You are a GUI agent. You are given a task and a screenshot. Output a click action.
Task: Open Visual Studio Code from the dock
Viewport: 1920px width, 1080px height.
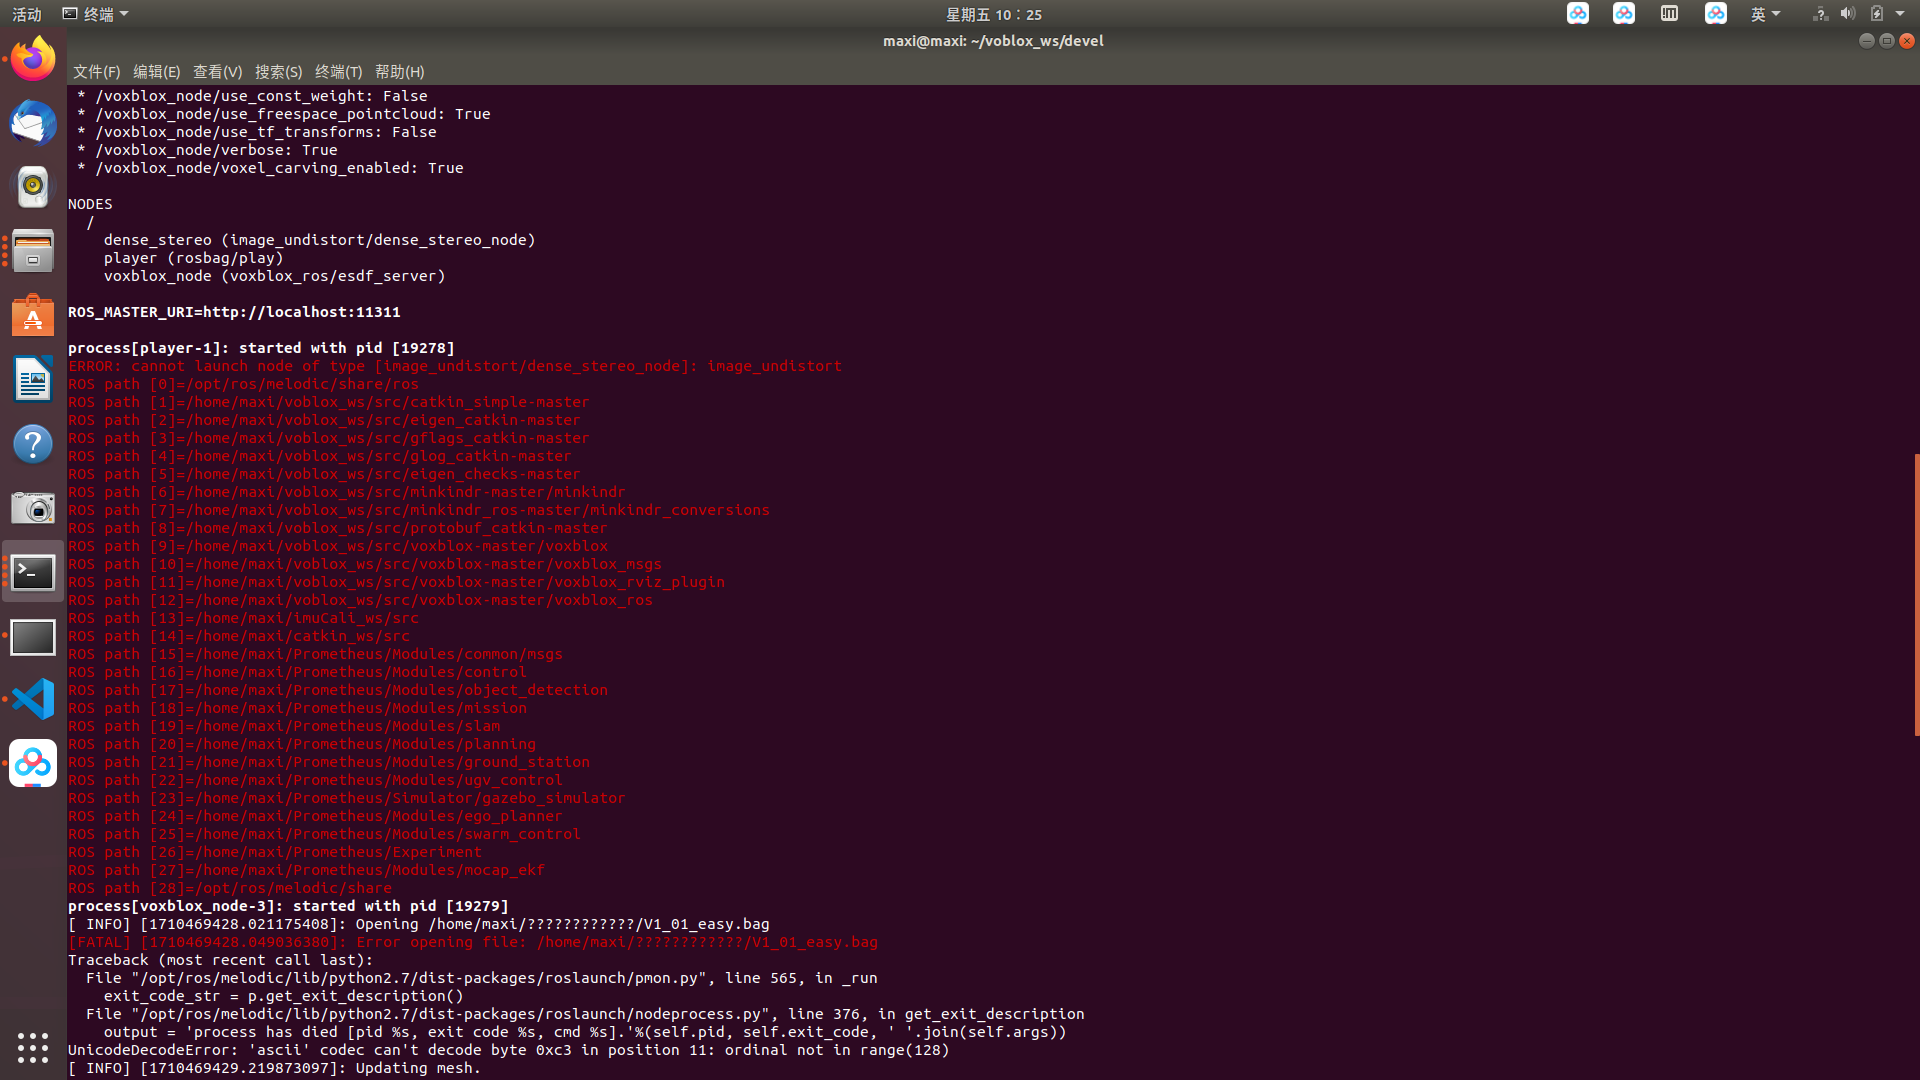point(33,699)
